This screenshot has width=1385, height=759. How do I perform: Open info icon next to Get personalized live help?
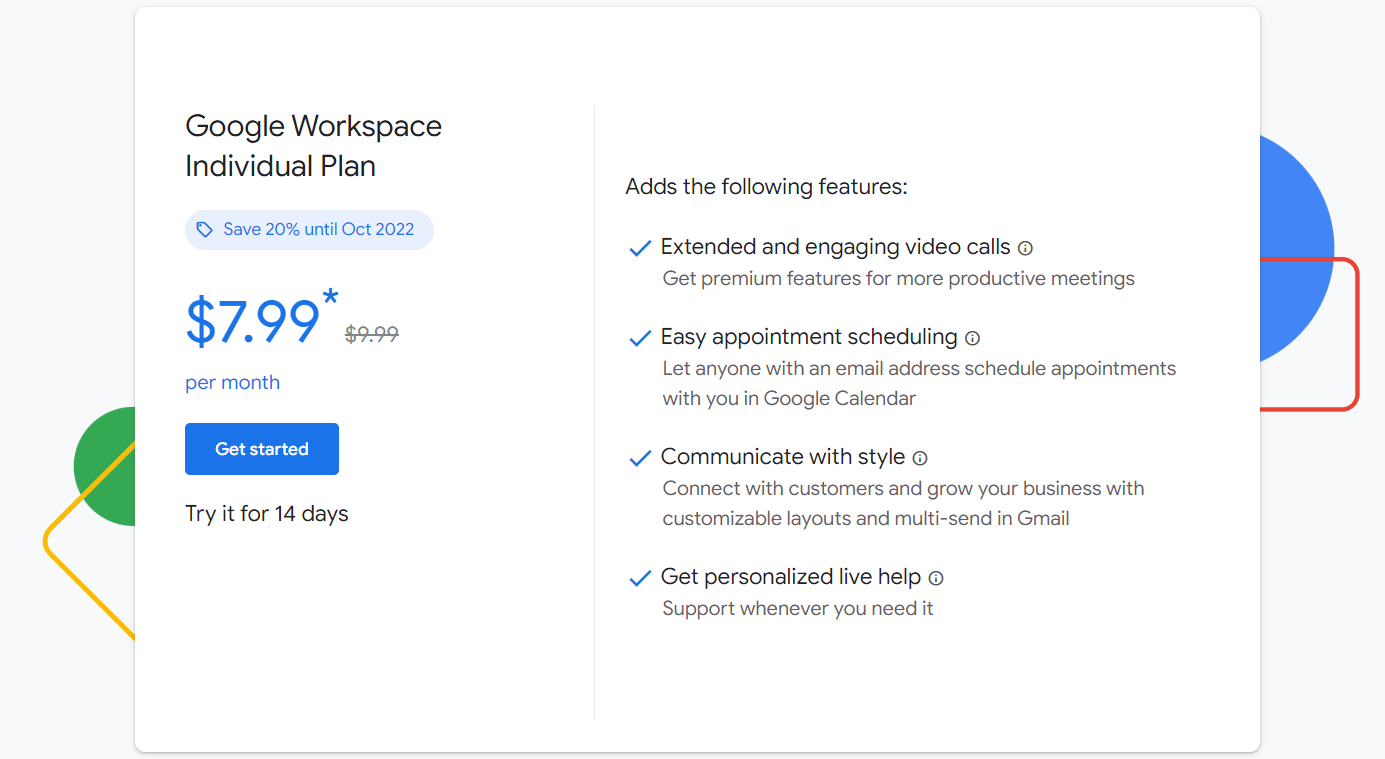(x=936, y=578)
